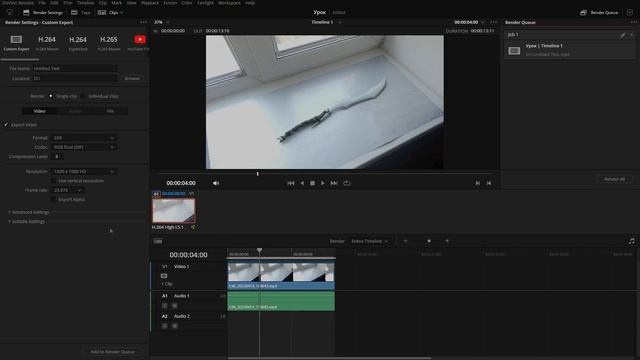The width and height of the screenshot is (640, 360).
Task: Switch to the Video settings tab
Action: tap(40, 111)
